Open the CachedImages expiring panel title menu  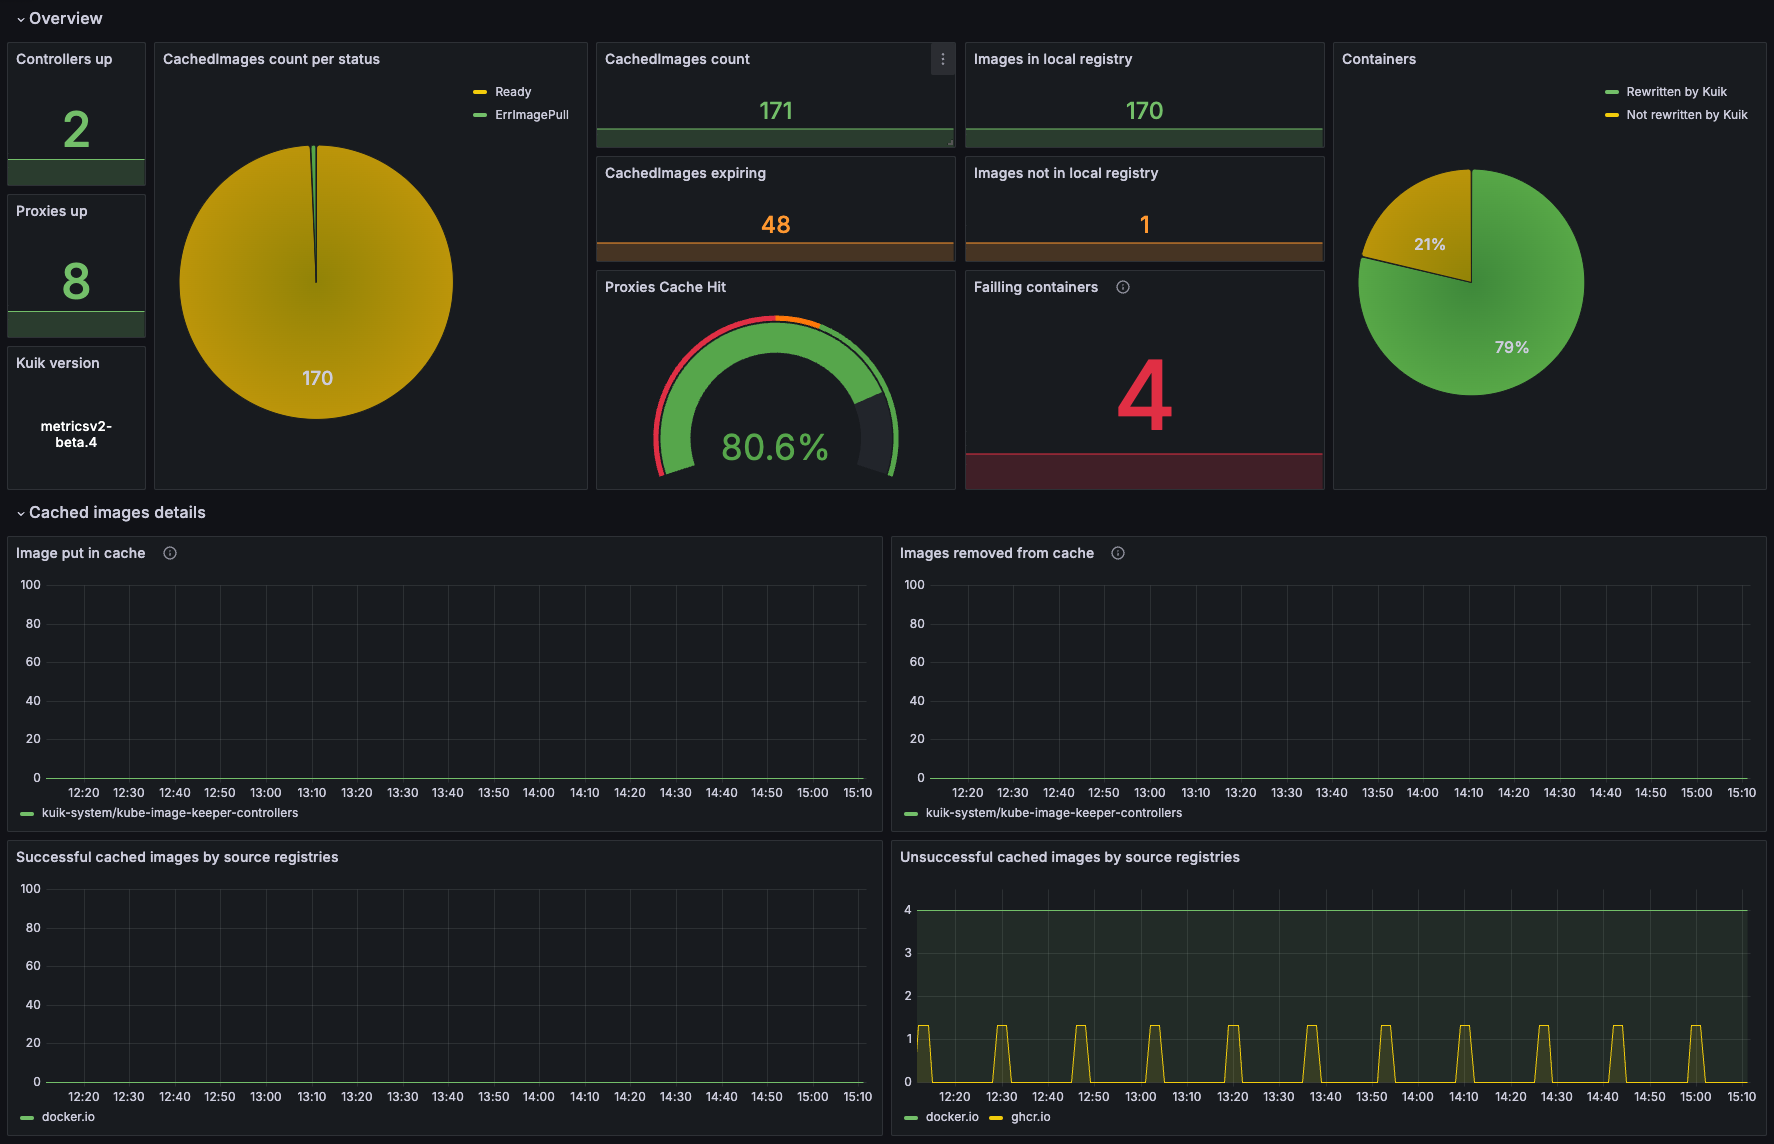685,173
